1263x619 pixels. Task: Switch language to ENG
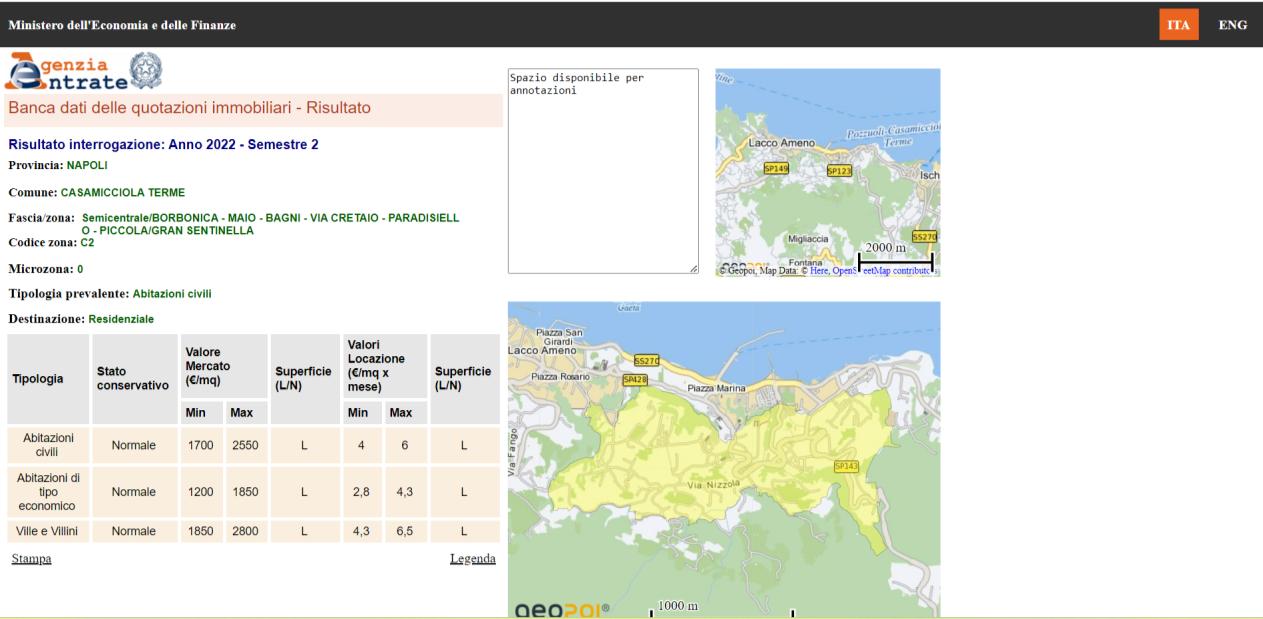[1232, 25]
